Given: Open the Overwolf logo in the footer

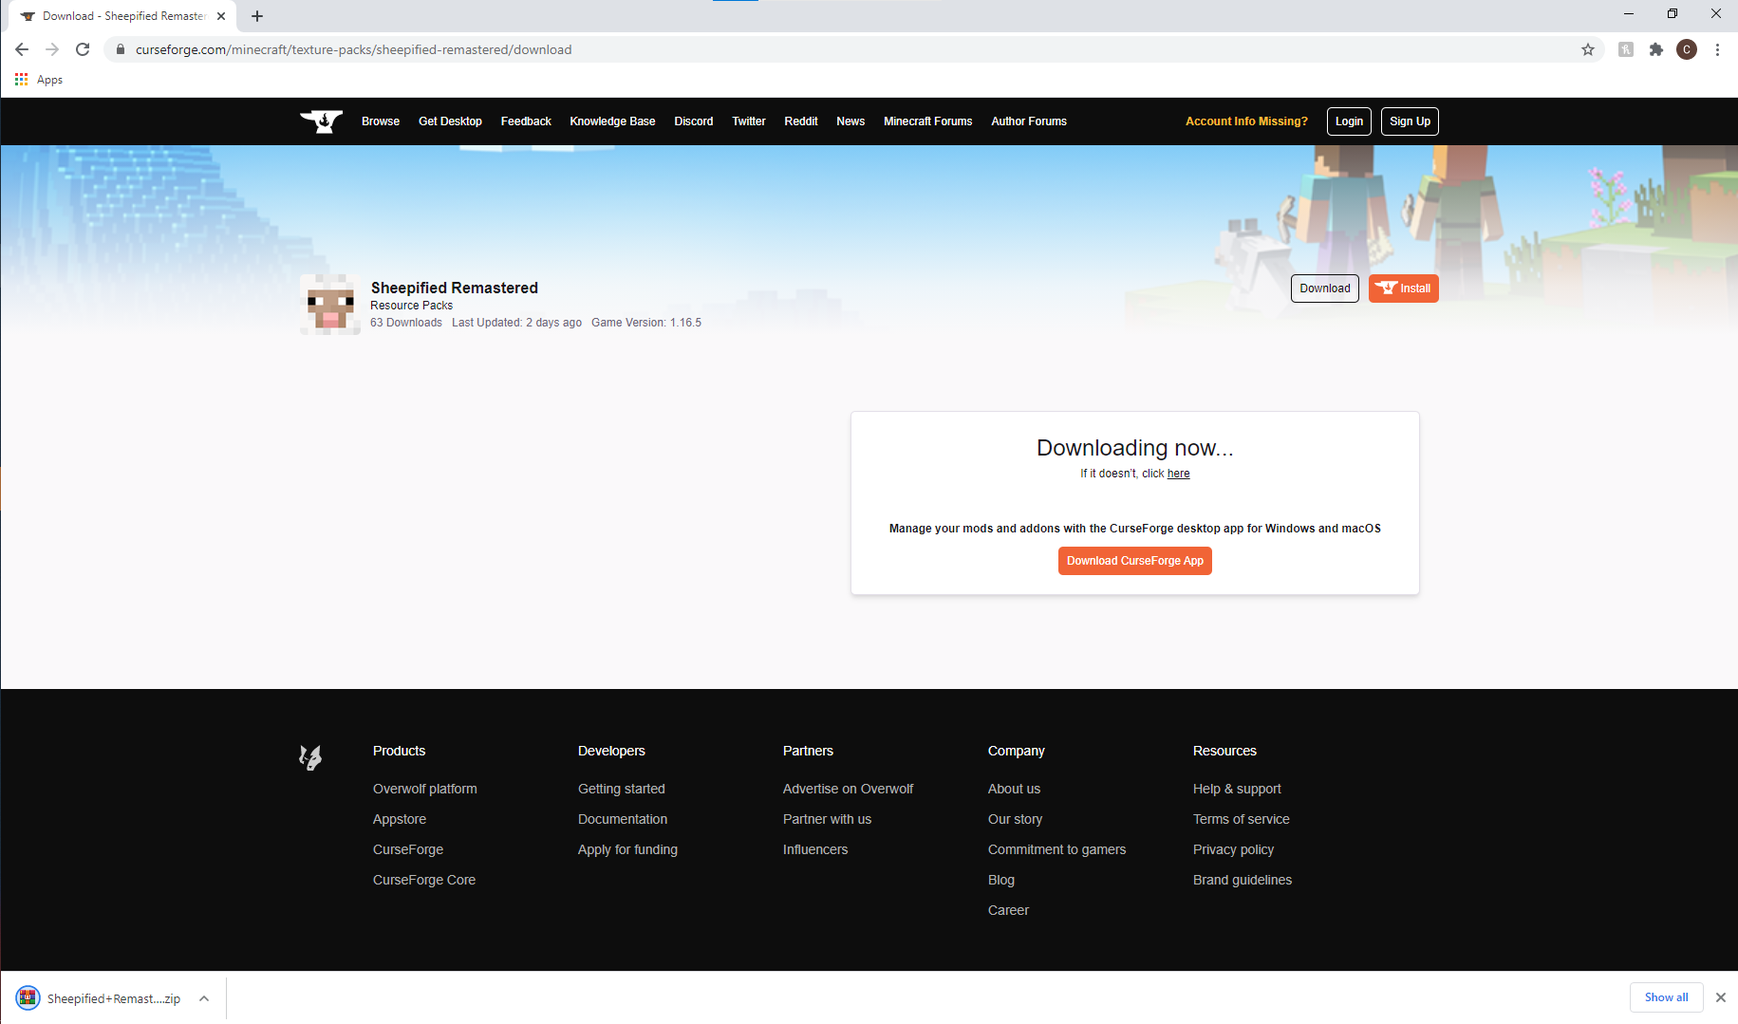Looking at the screenshot, I should [310, 757].
